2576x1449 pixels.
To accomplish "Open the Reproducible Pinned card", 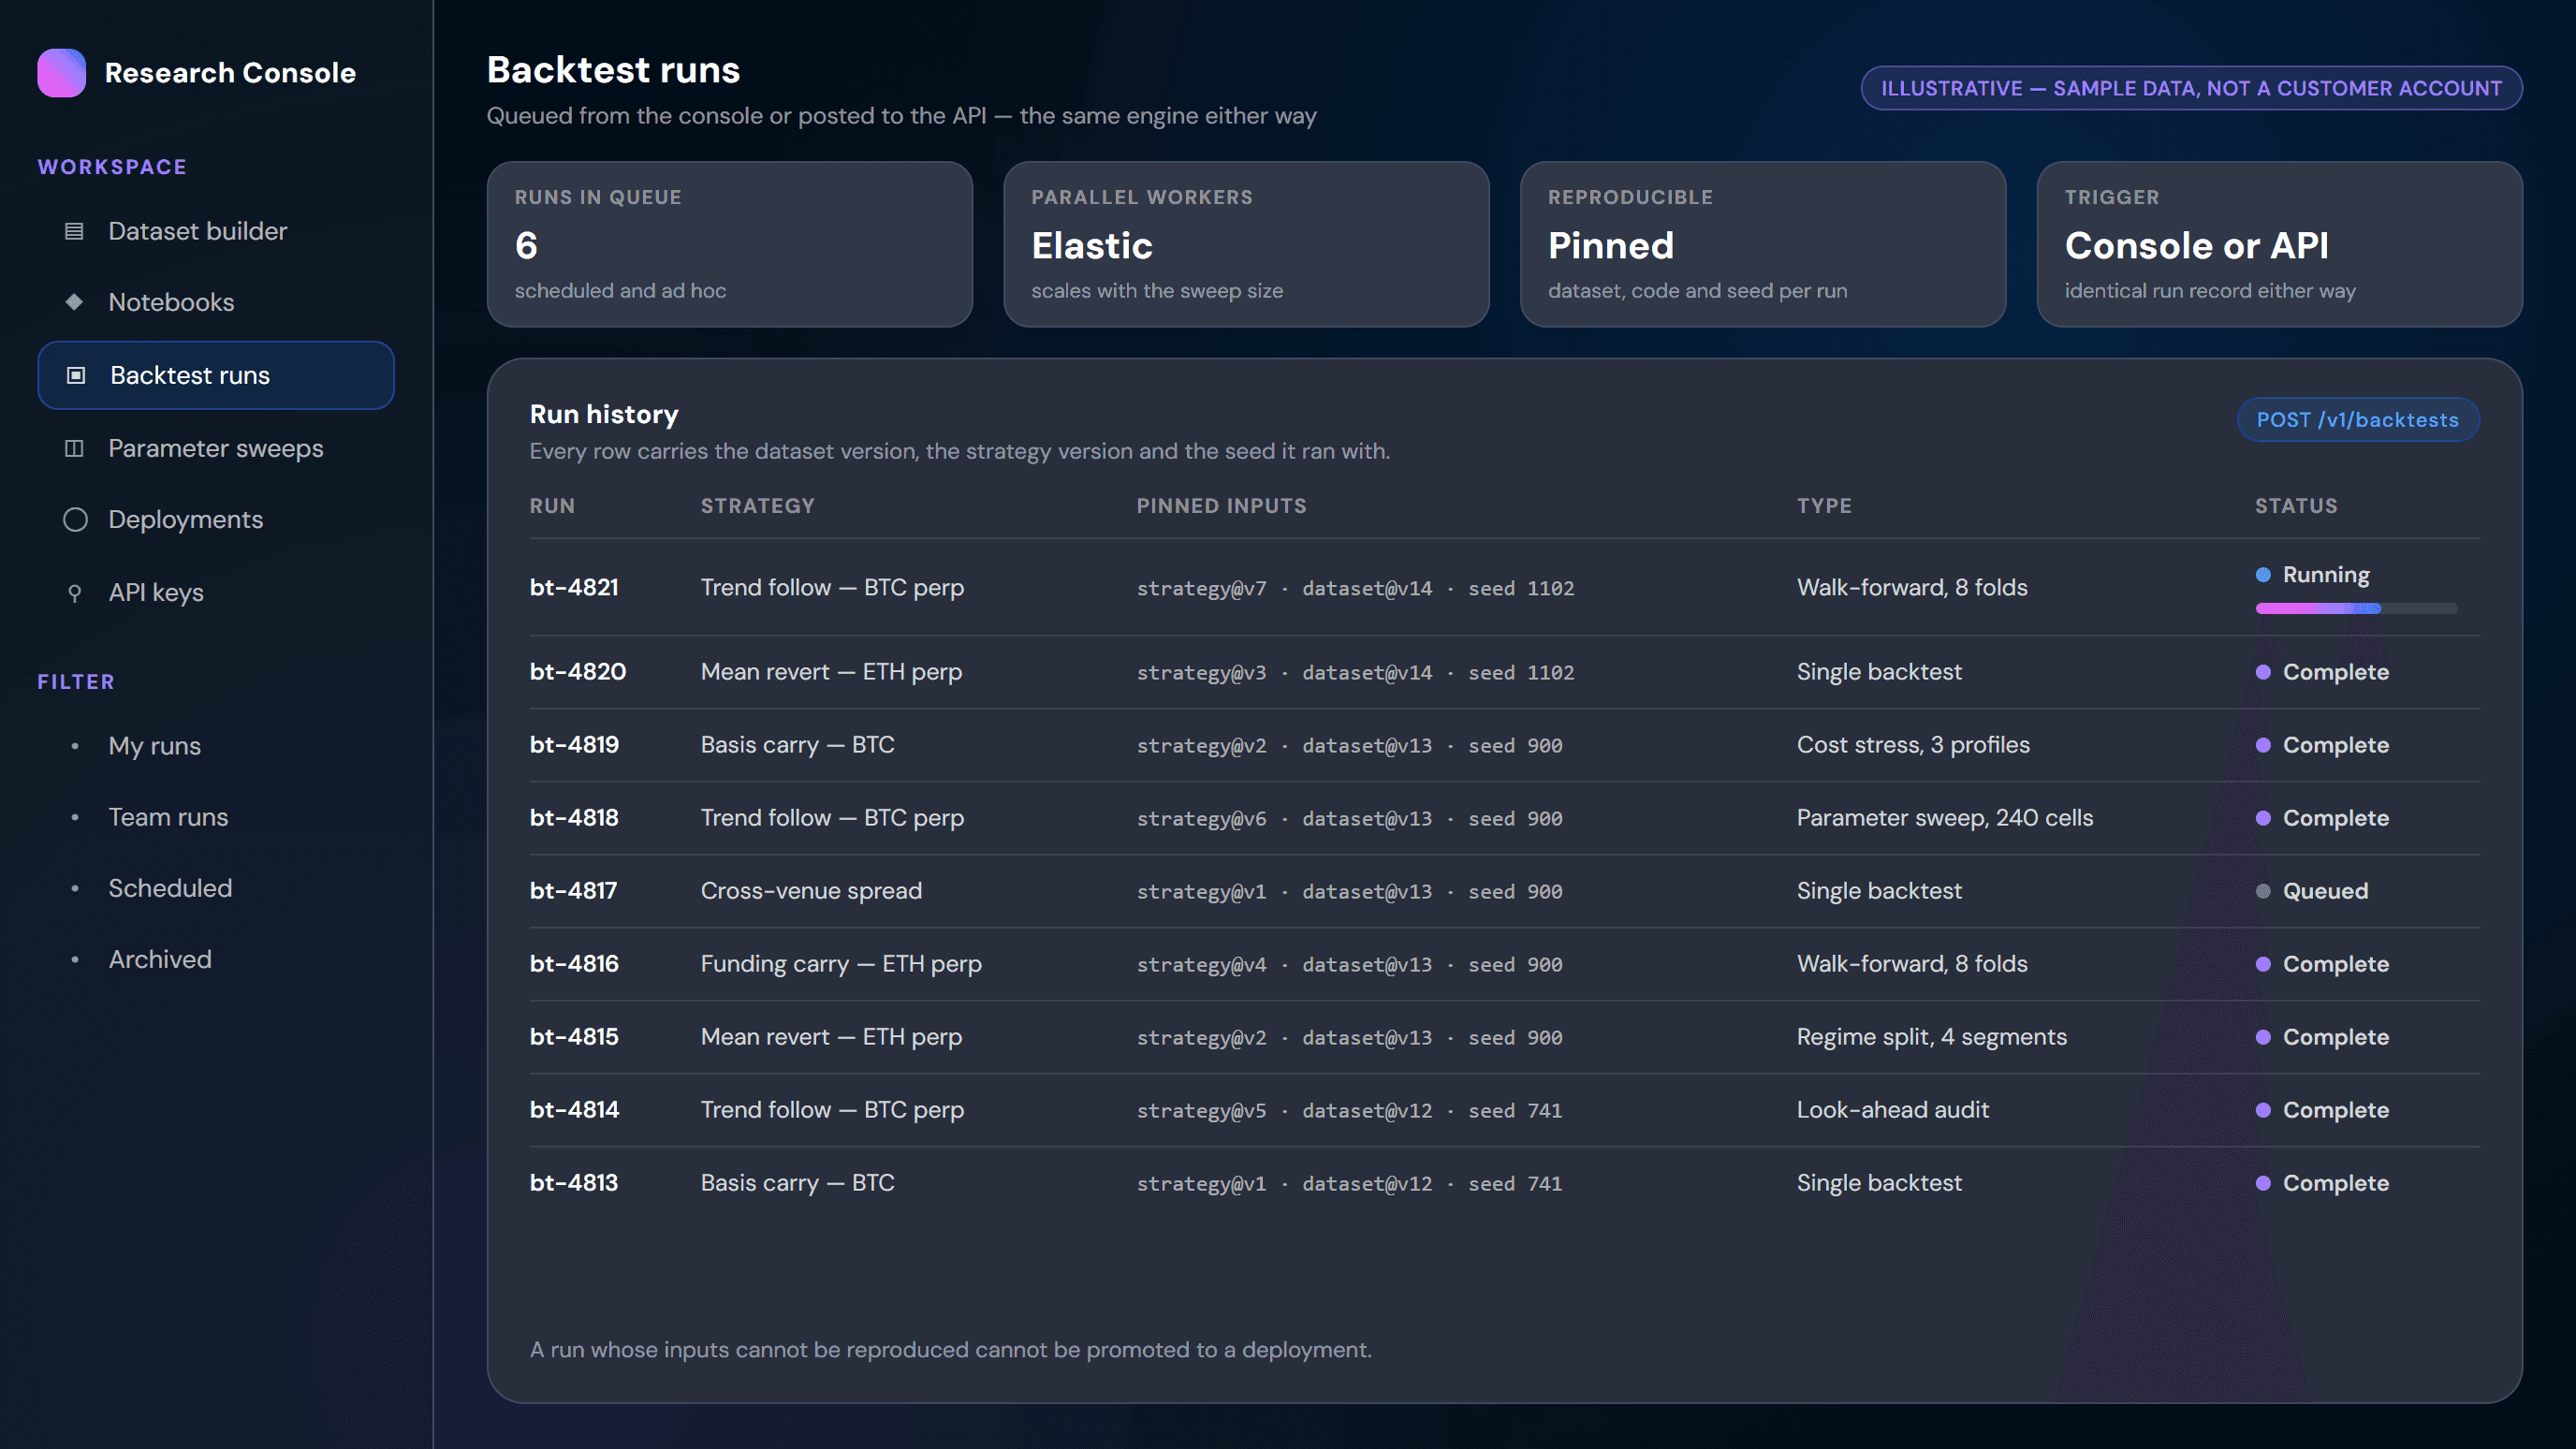I will tap(1763, 244).
